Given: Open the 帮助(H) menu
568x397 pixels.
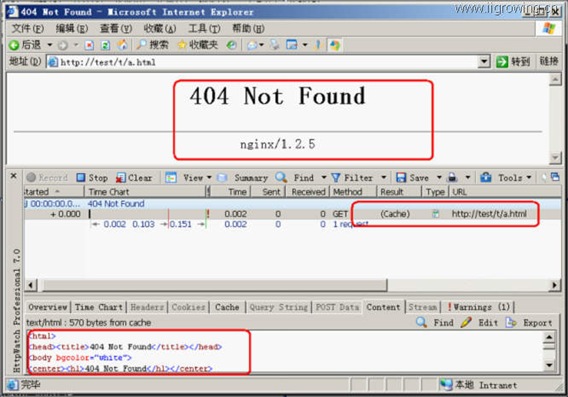Looking at the screenshot, I should tap(248, 28).
